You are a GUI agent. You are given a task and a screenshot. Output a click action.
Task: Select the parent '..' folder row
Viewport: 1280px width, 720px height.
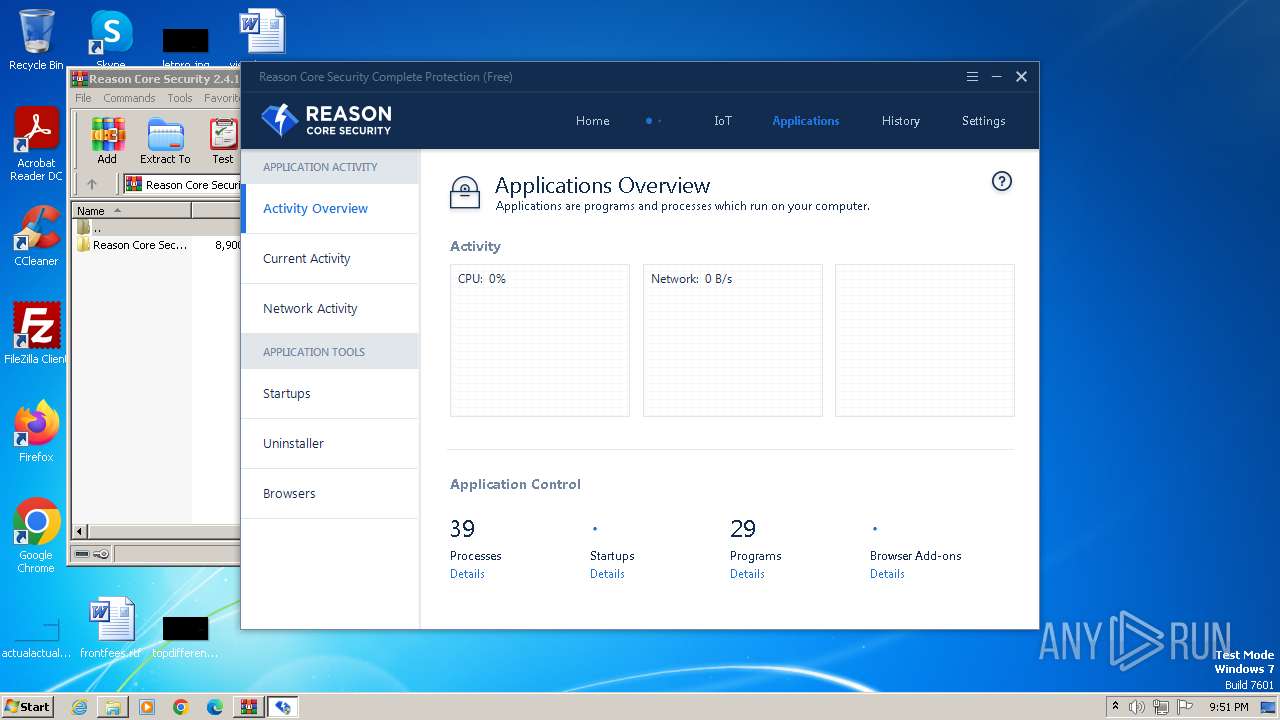coord(156,228)
